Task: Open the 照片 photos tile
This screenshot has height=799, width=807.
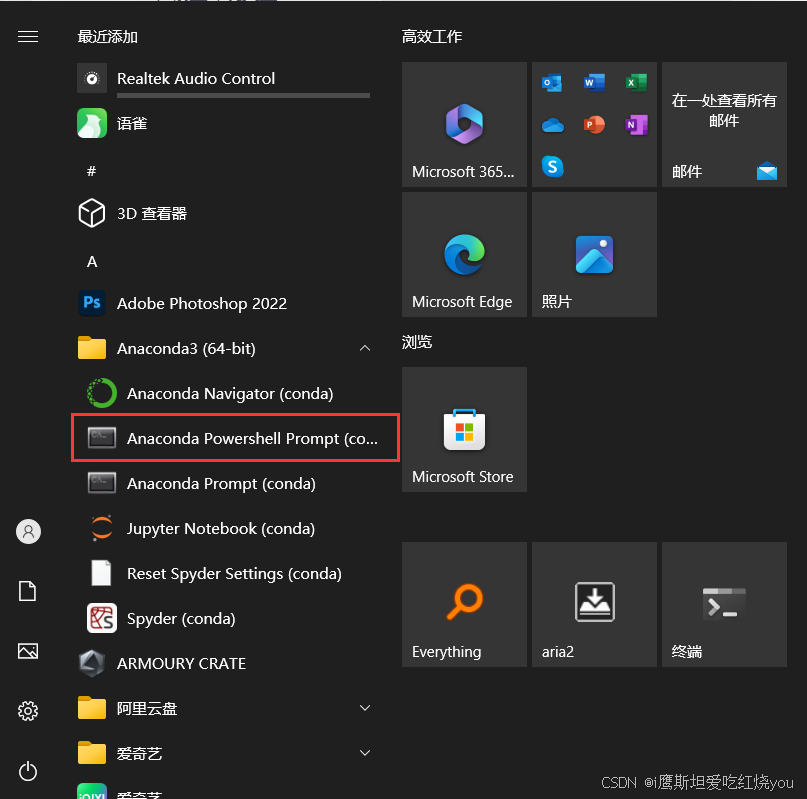Action: pyautogui.click(x=594, y=254)
